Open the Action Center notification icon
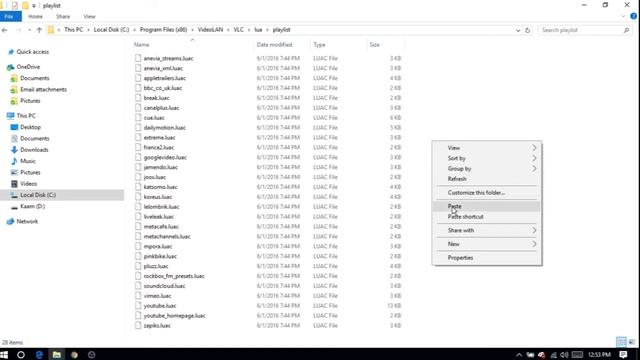 point(623,355)
